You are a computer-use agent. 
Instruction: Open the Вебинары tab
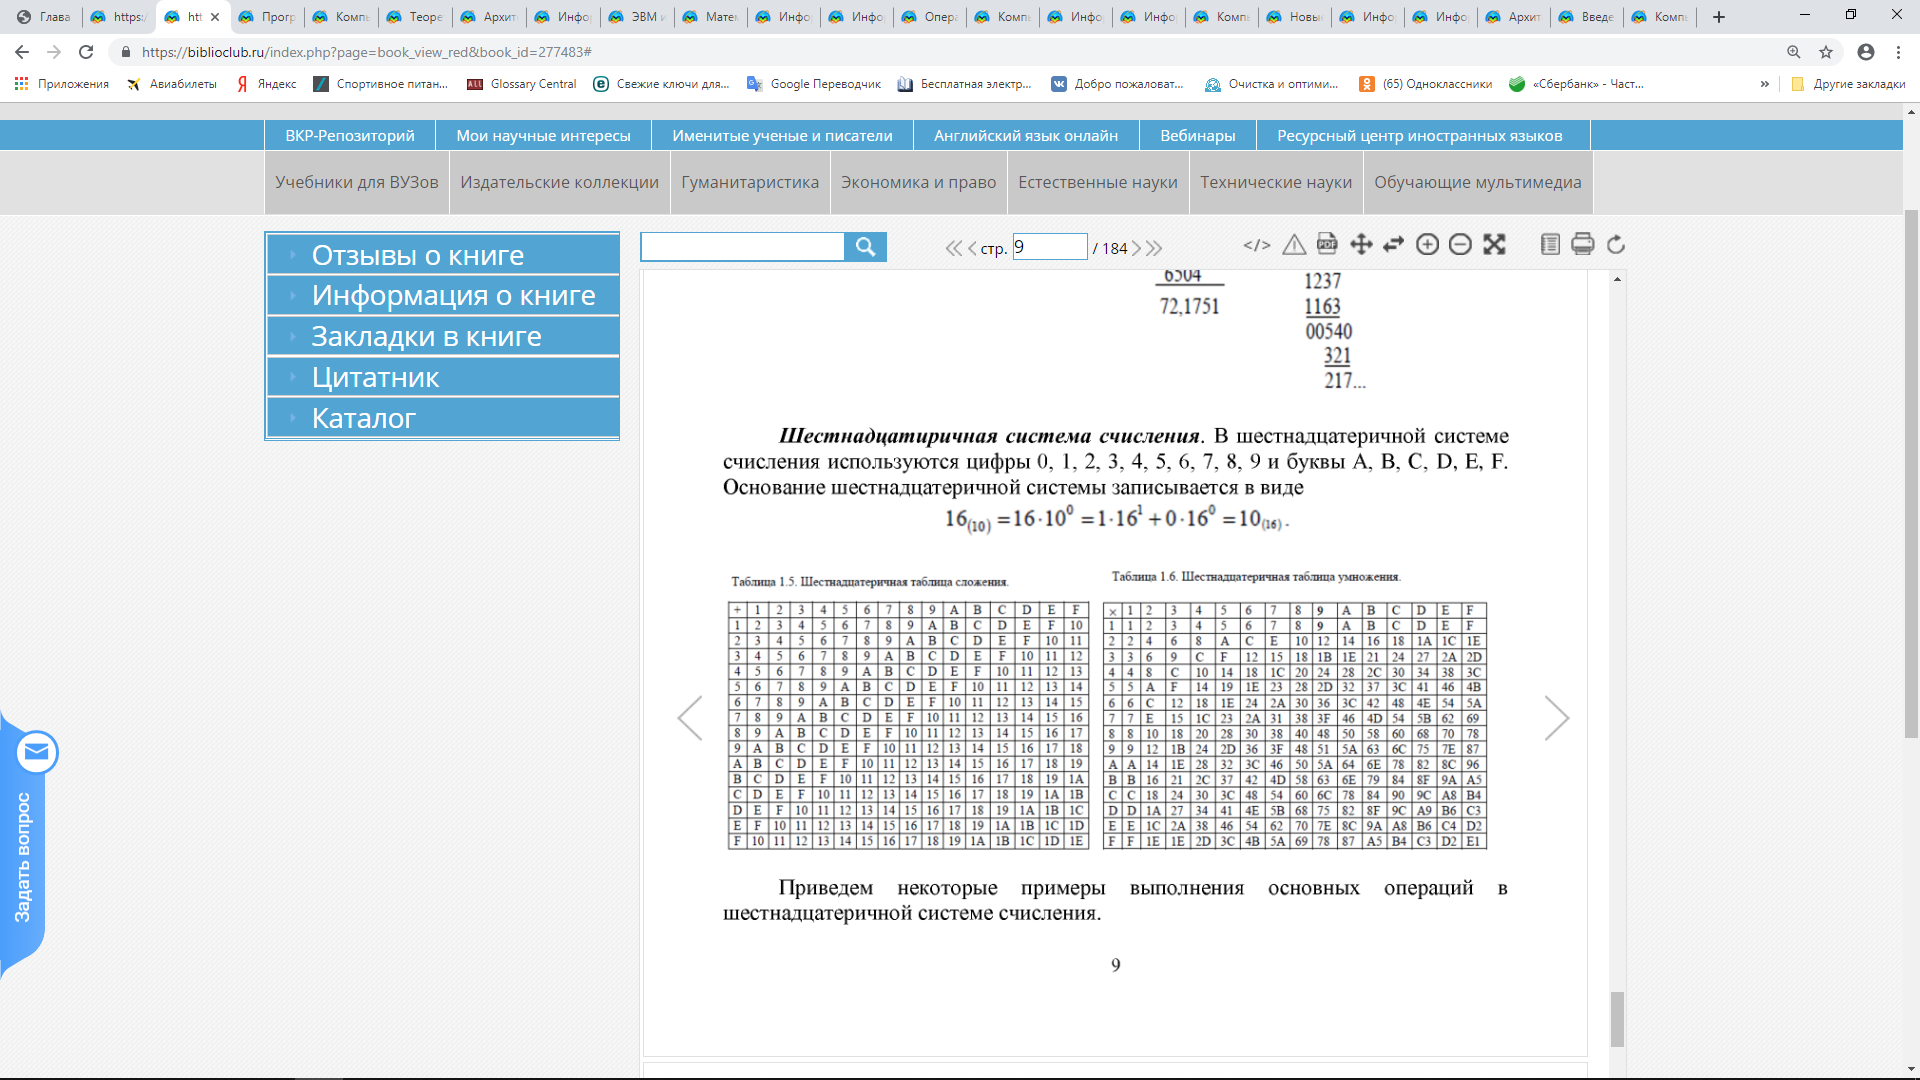point(1197,136)
